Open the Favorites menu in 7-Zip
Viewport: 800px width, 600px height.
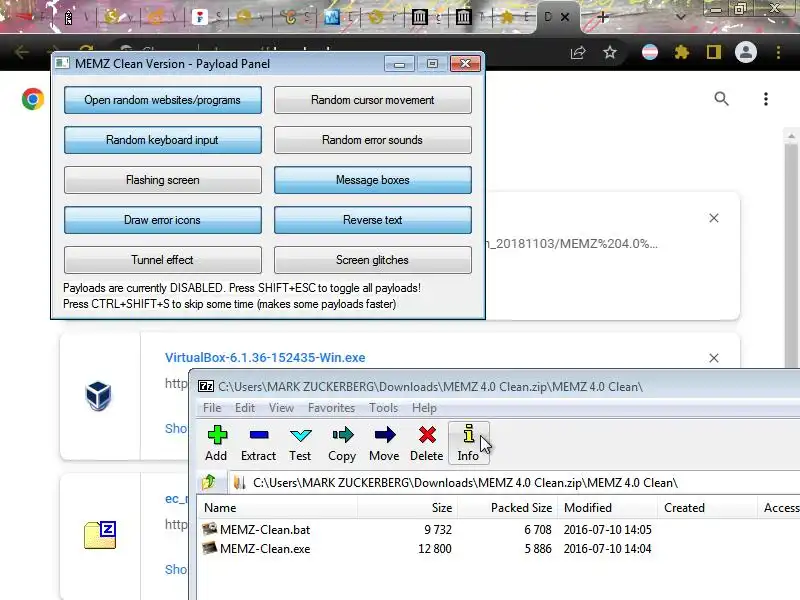[331, 408]
